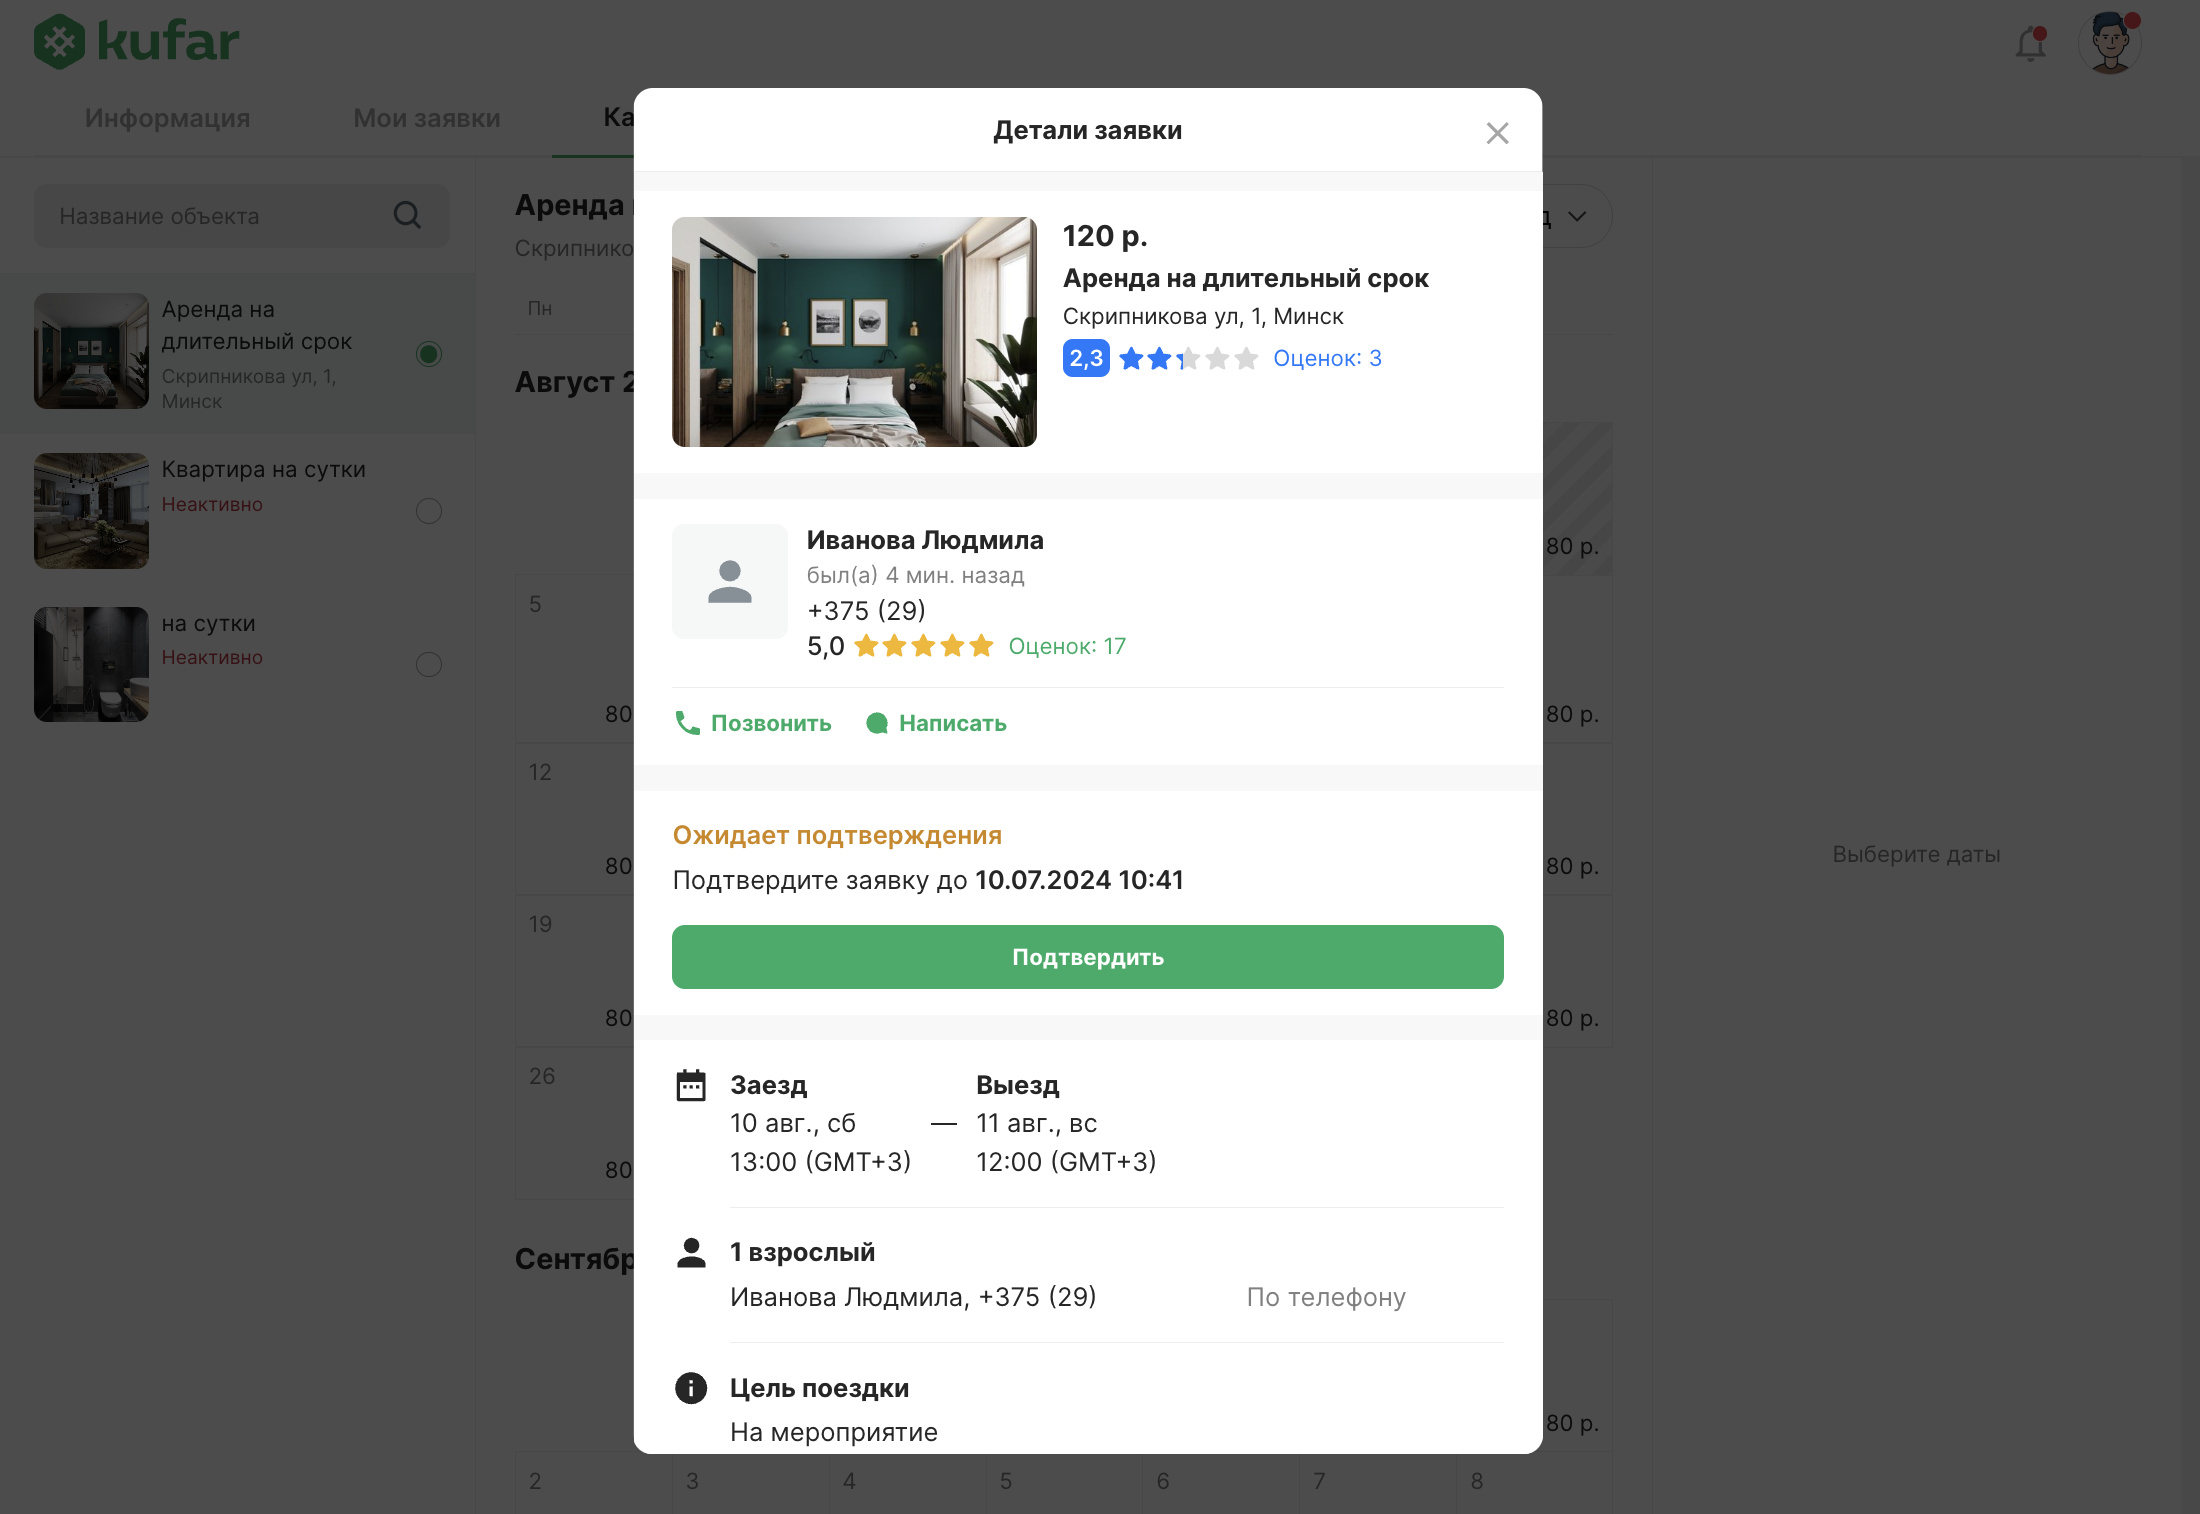
Task: Click the Позвонить link
Action: coord(771,723)
